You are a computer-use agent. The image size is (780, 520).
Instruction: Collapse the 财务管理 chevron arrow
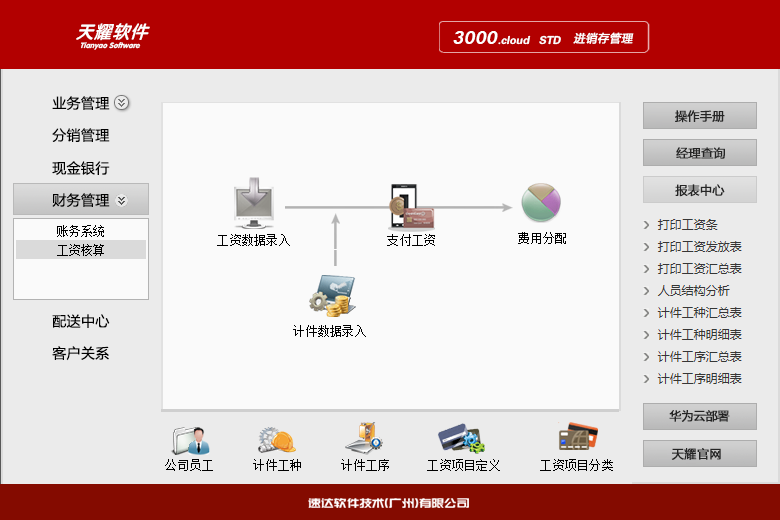coord(121,201)
